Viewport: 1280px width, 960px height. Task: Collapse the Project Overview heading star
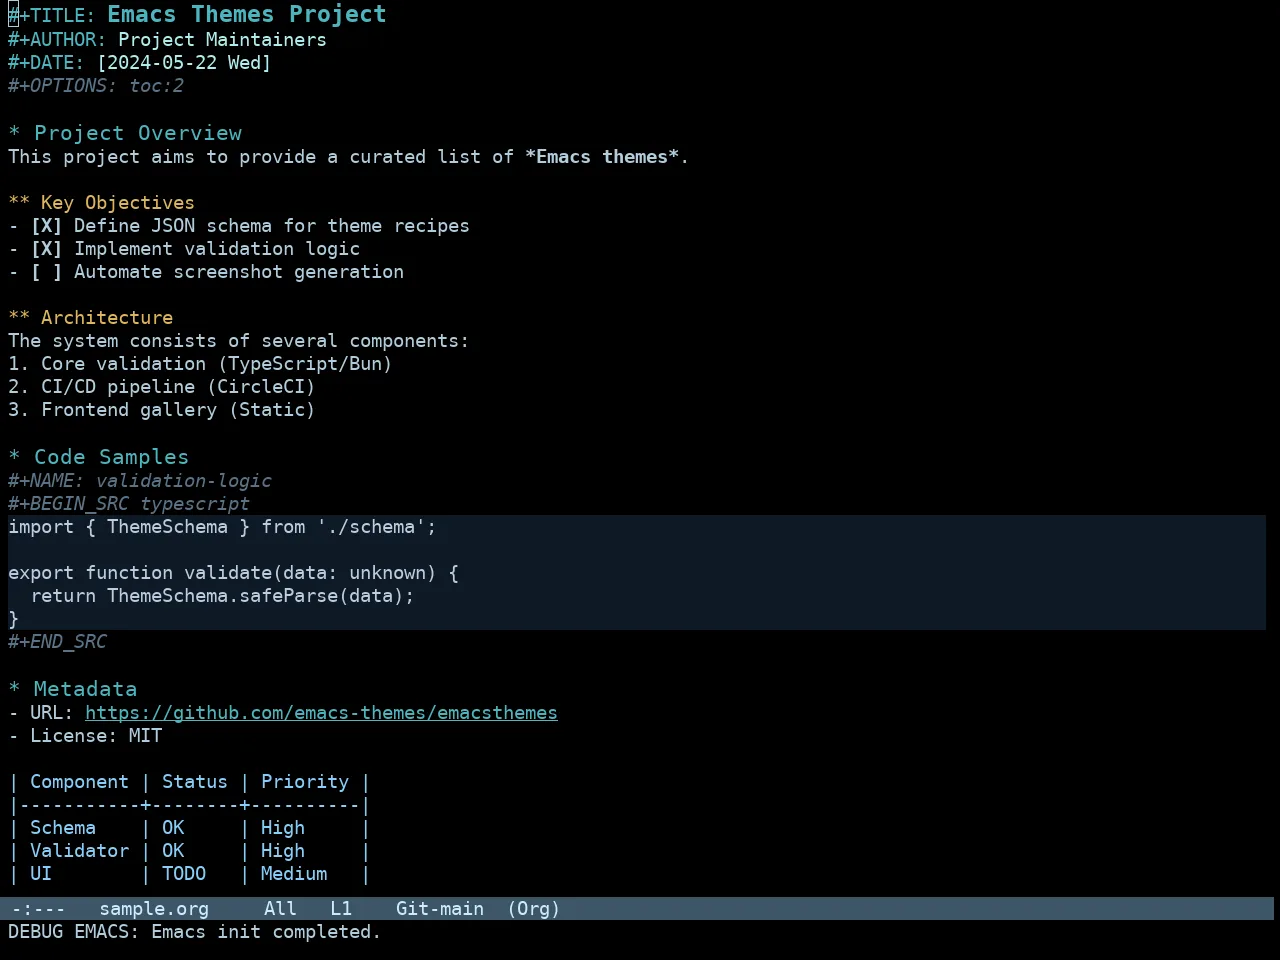pyautogui.click(x=14, y=134)
